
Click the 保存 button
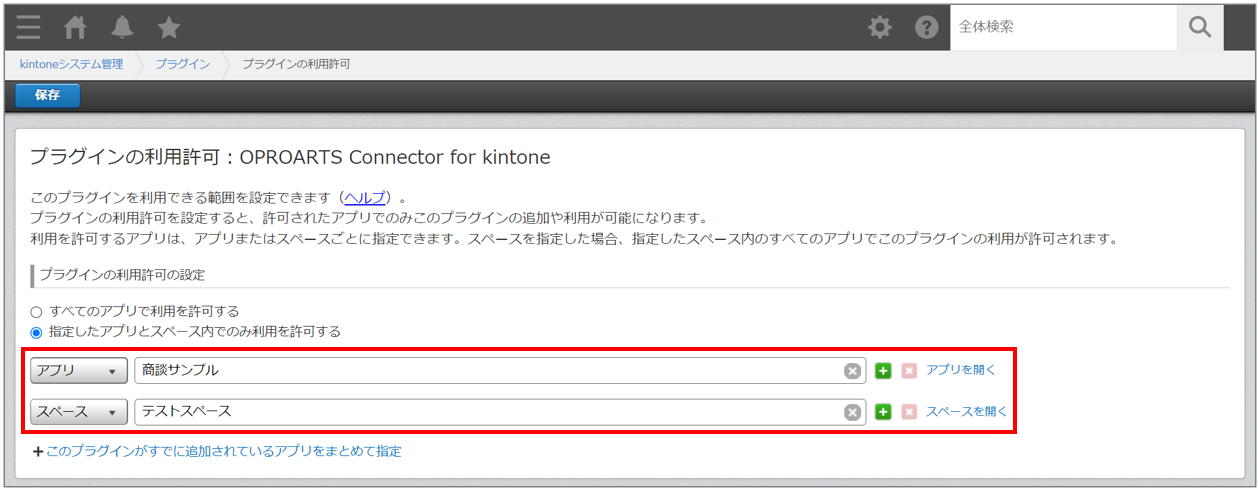[47, 95]
